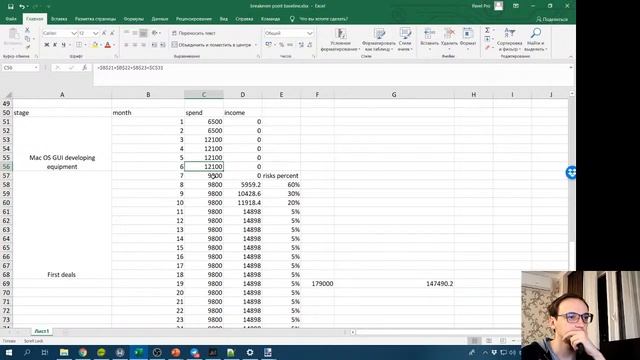Viewport: 640px width, 360px height.
Task: Toggle bottom vertical alignment in ribbon
Action: point(143,33)
